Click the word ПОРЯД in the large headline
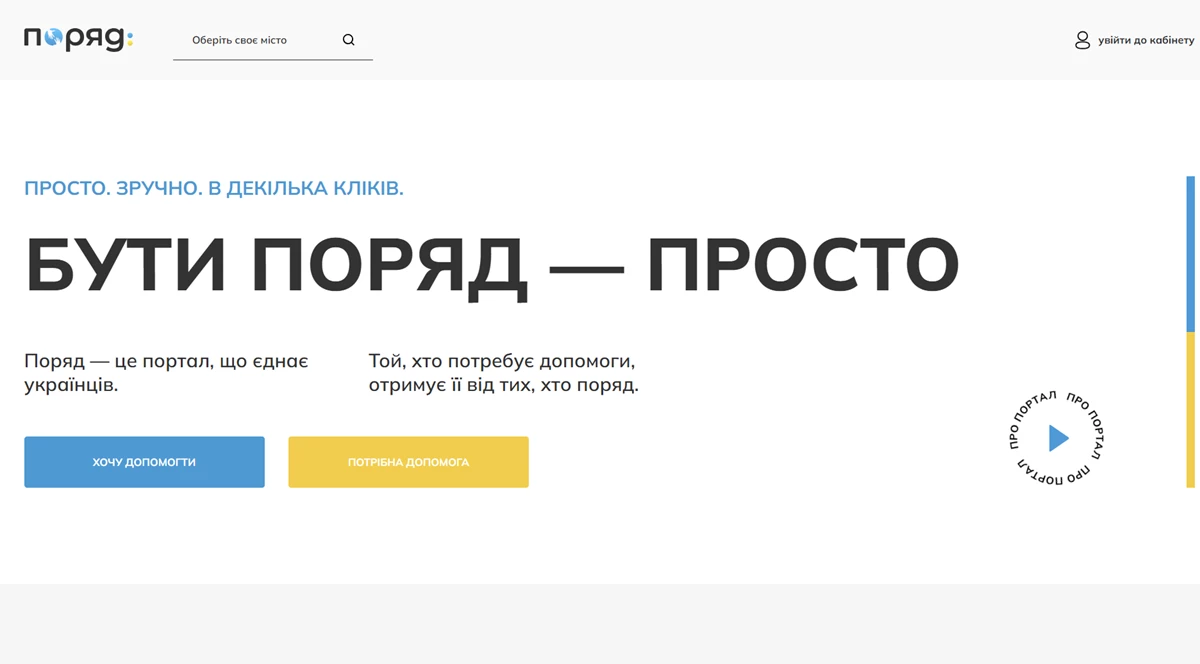 (x=389, y=264)
